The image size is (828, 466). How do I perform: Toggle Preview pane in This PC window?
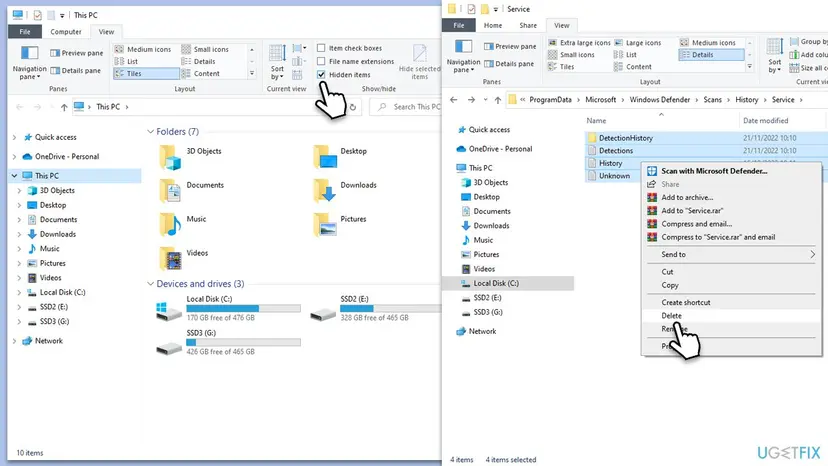[77, 53]
